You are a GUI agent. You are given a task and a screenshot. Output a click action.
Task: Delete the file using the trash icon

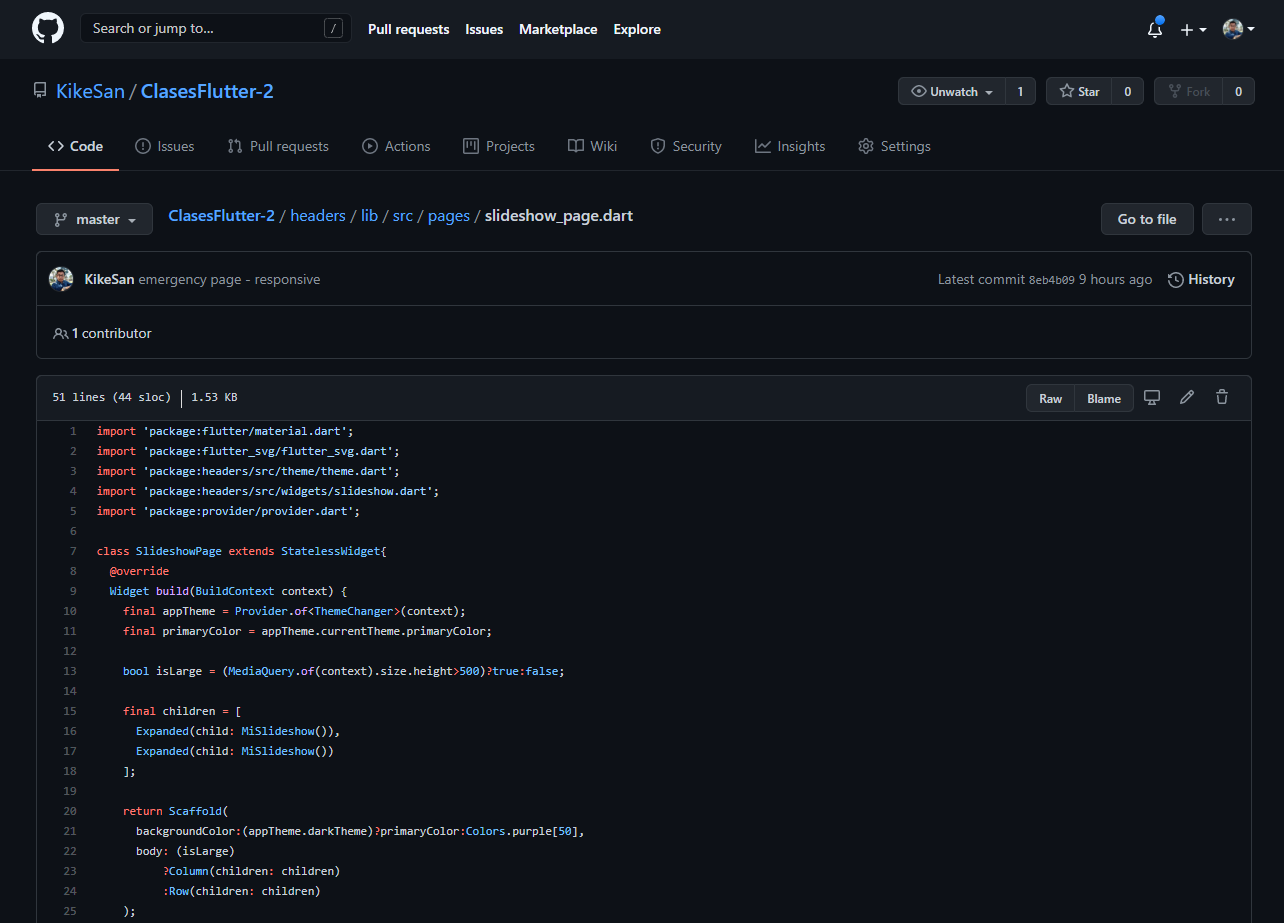(1221, 397)
